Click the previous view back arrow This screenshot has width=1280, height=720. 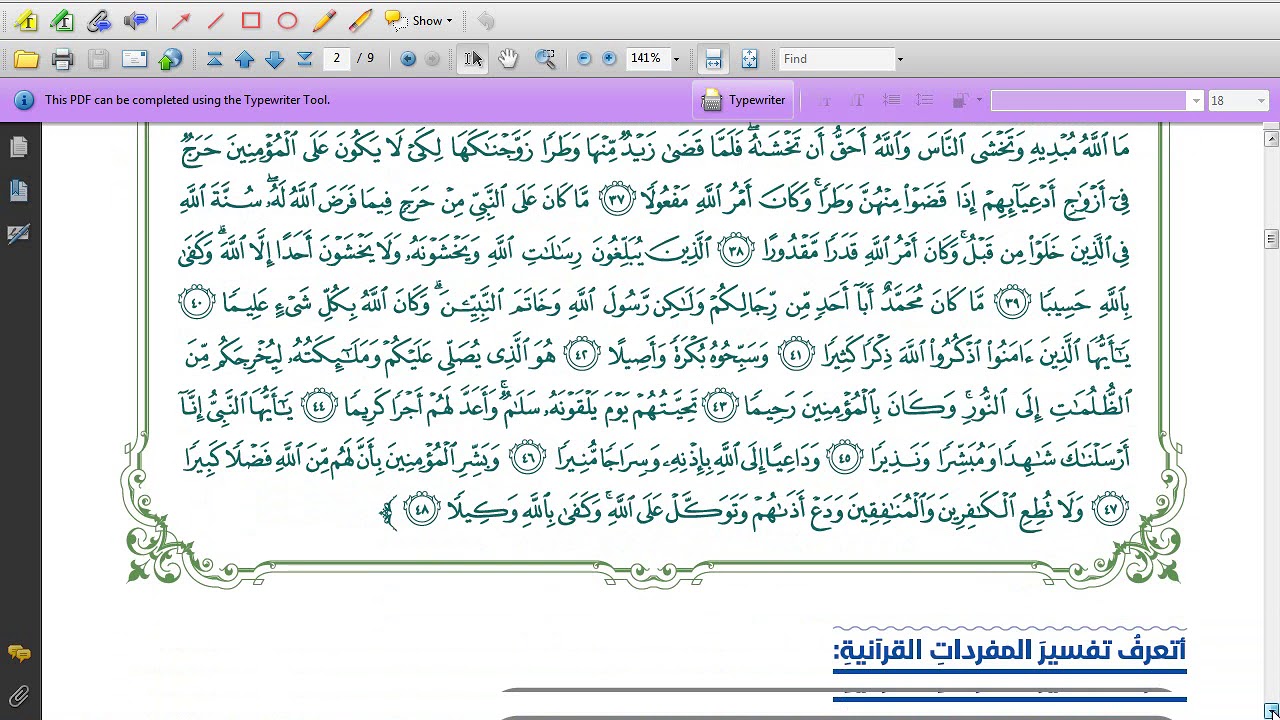[408, 59]
